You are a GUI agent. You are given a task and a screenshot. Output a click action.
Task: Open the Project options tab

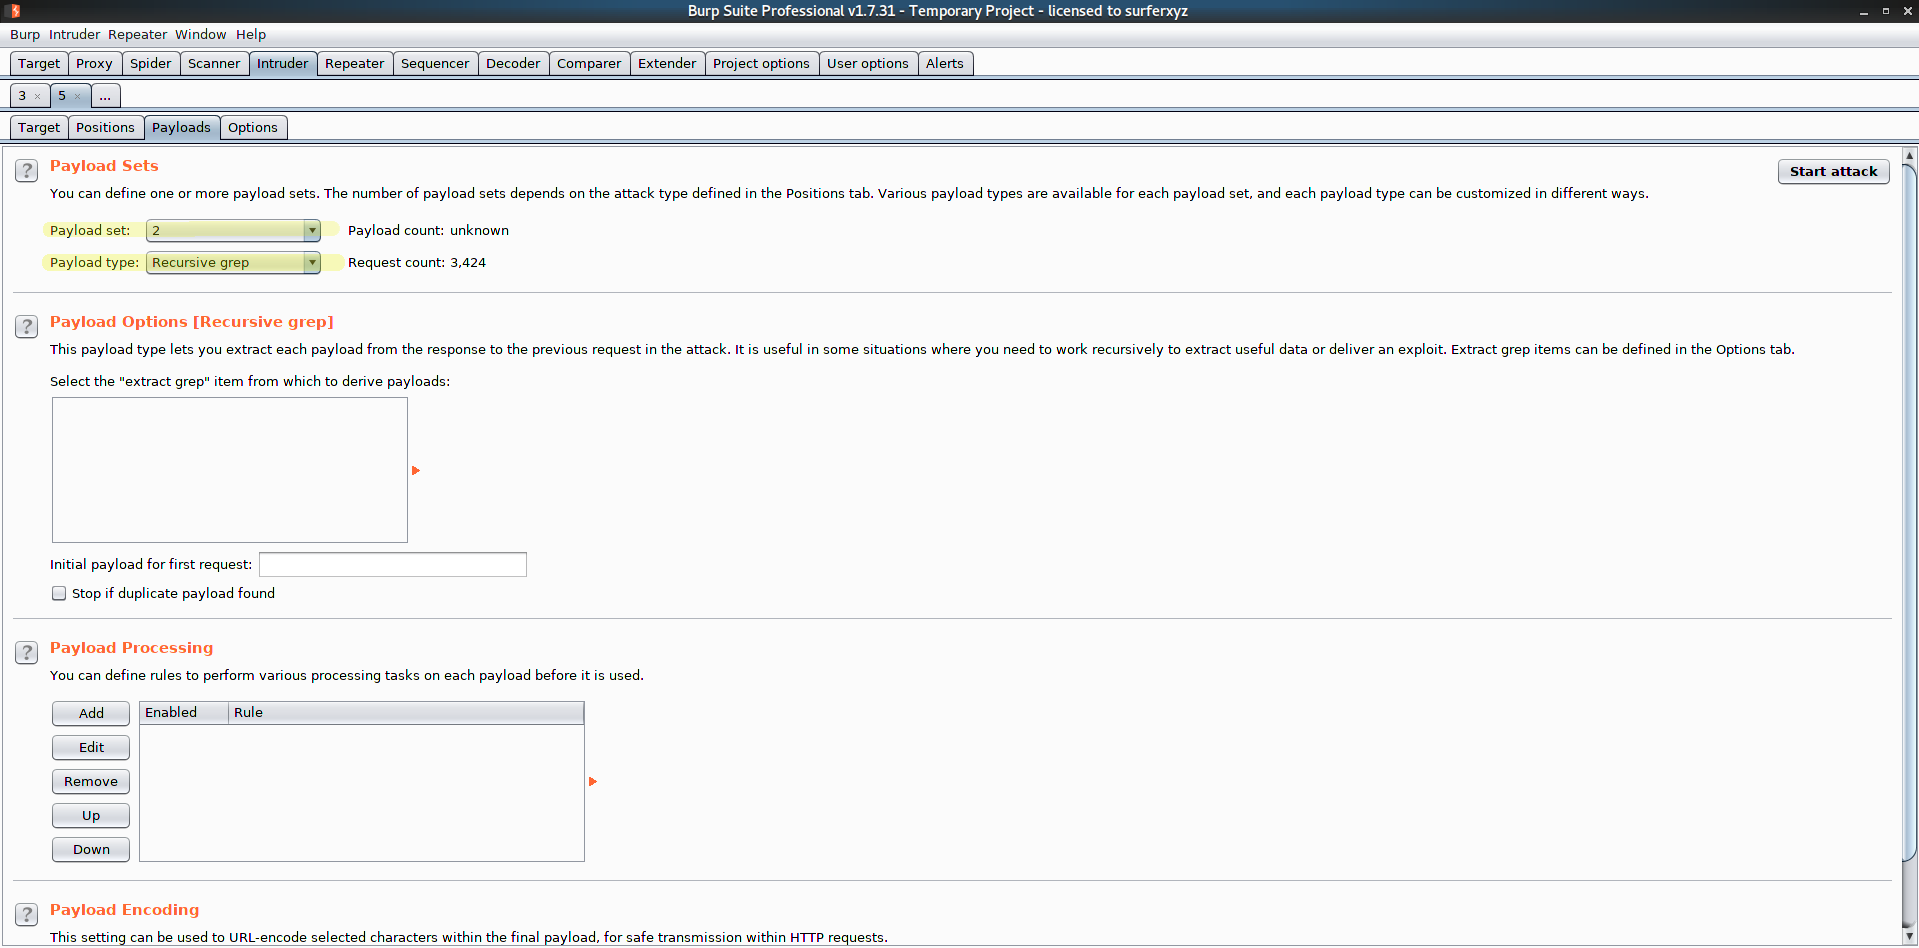(x=761, y=63)
